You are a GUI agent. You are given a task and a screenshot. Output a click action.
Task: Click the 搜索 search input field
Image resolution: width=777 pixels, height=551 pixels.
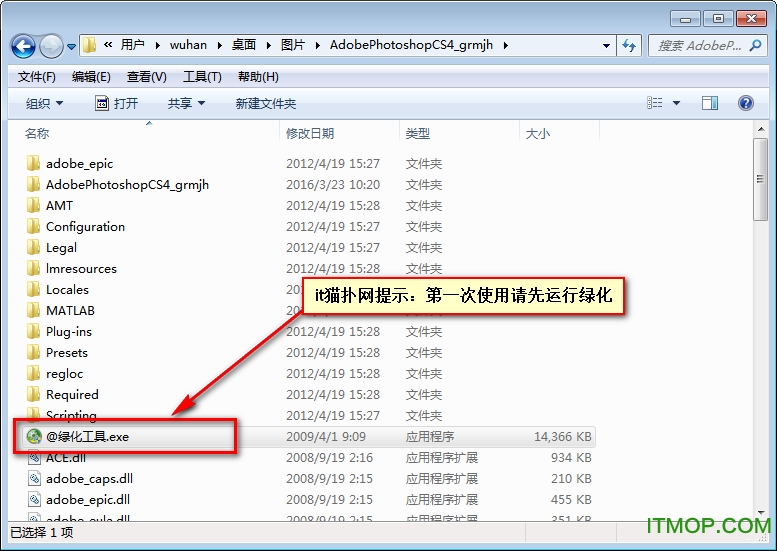coord(700,45)
